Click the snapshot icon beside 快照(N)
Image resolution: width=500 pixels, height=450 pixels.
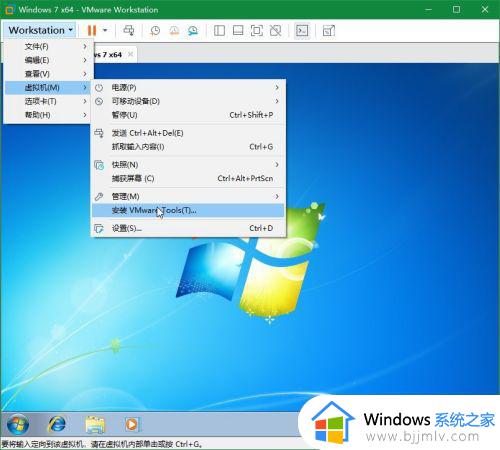click(99, 165)
